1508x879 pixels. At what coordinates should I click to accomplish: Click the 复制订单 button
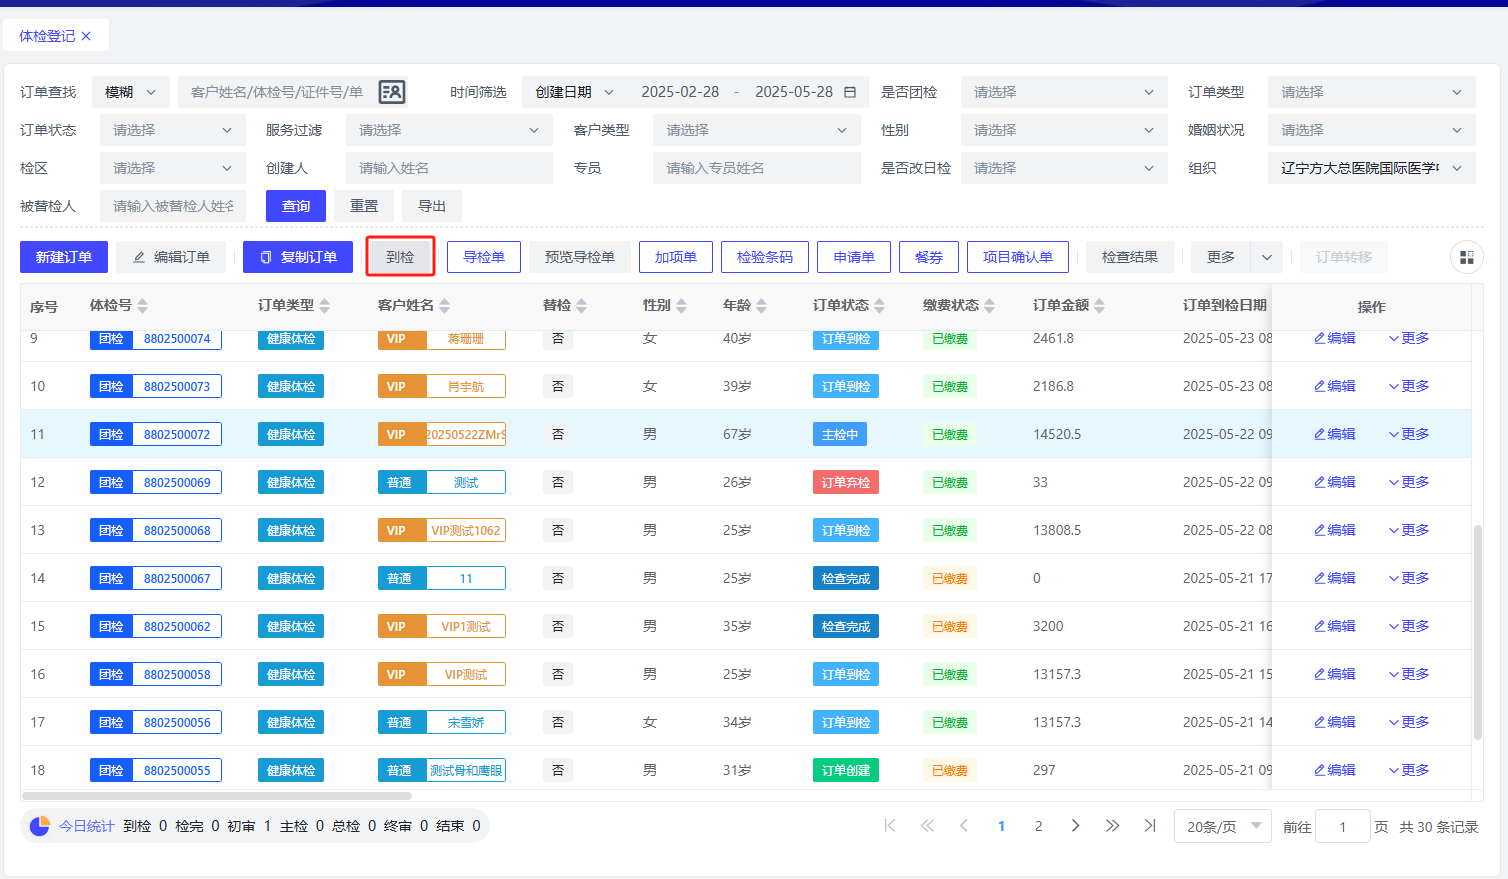tap(298, 257)
